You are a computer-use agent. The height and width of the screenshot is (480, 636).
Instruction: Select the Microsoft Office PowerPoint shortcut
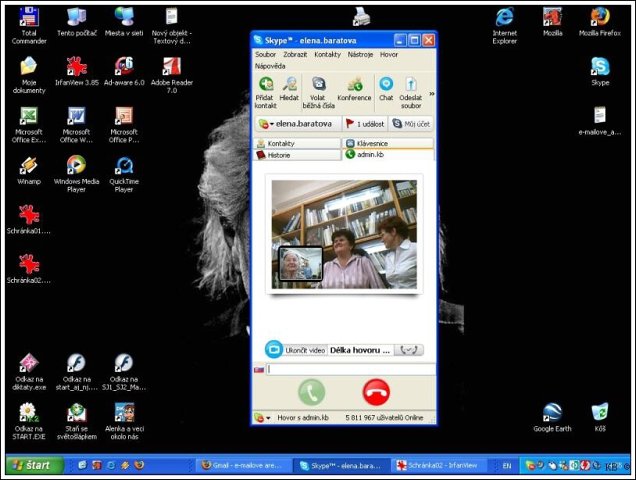tap(124, 125)
